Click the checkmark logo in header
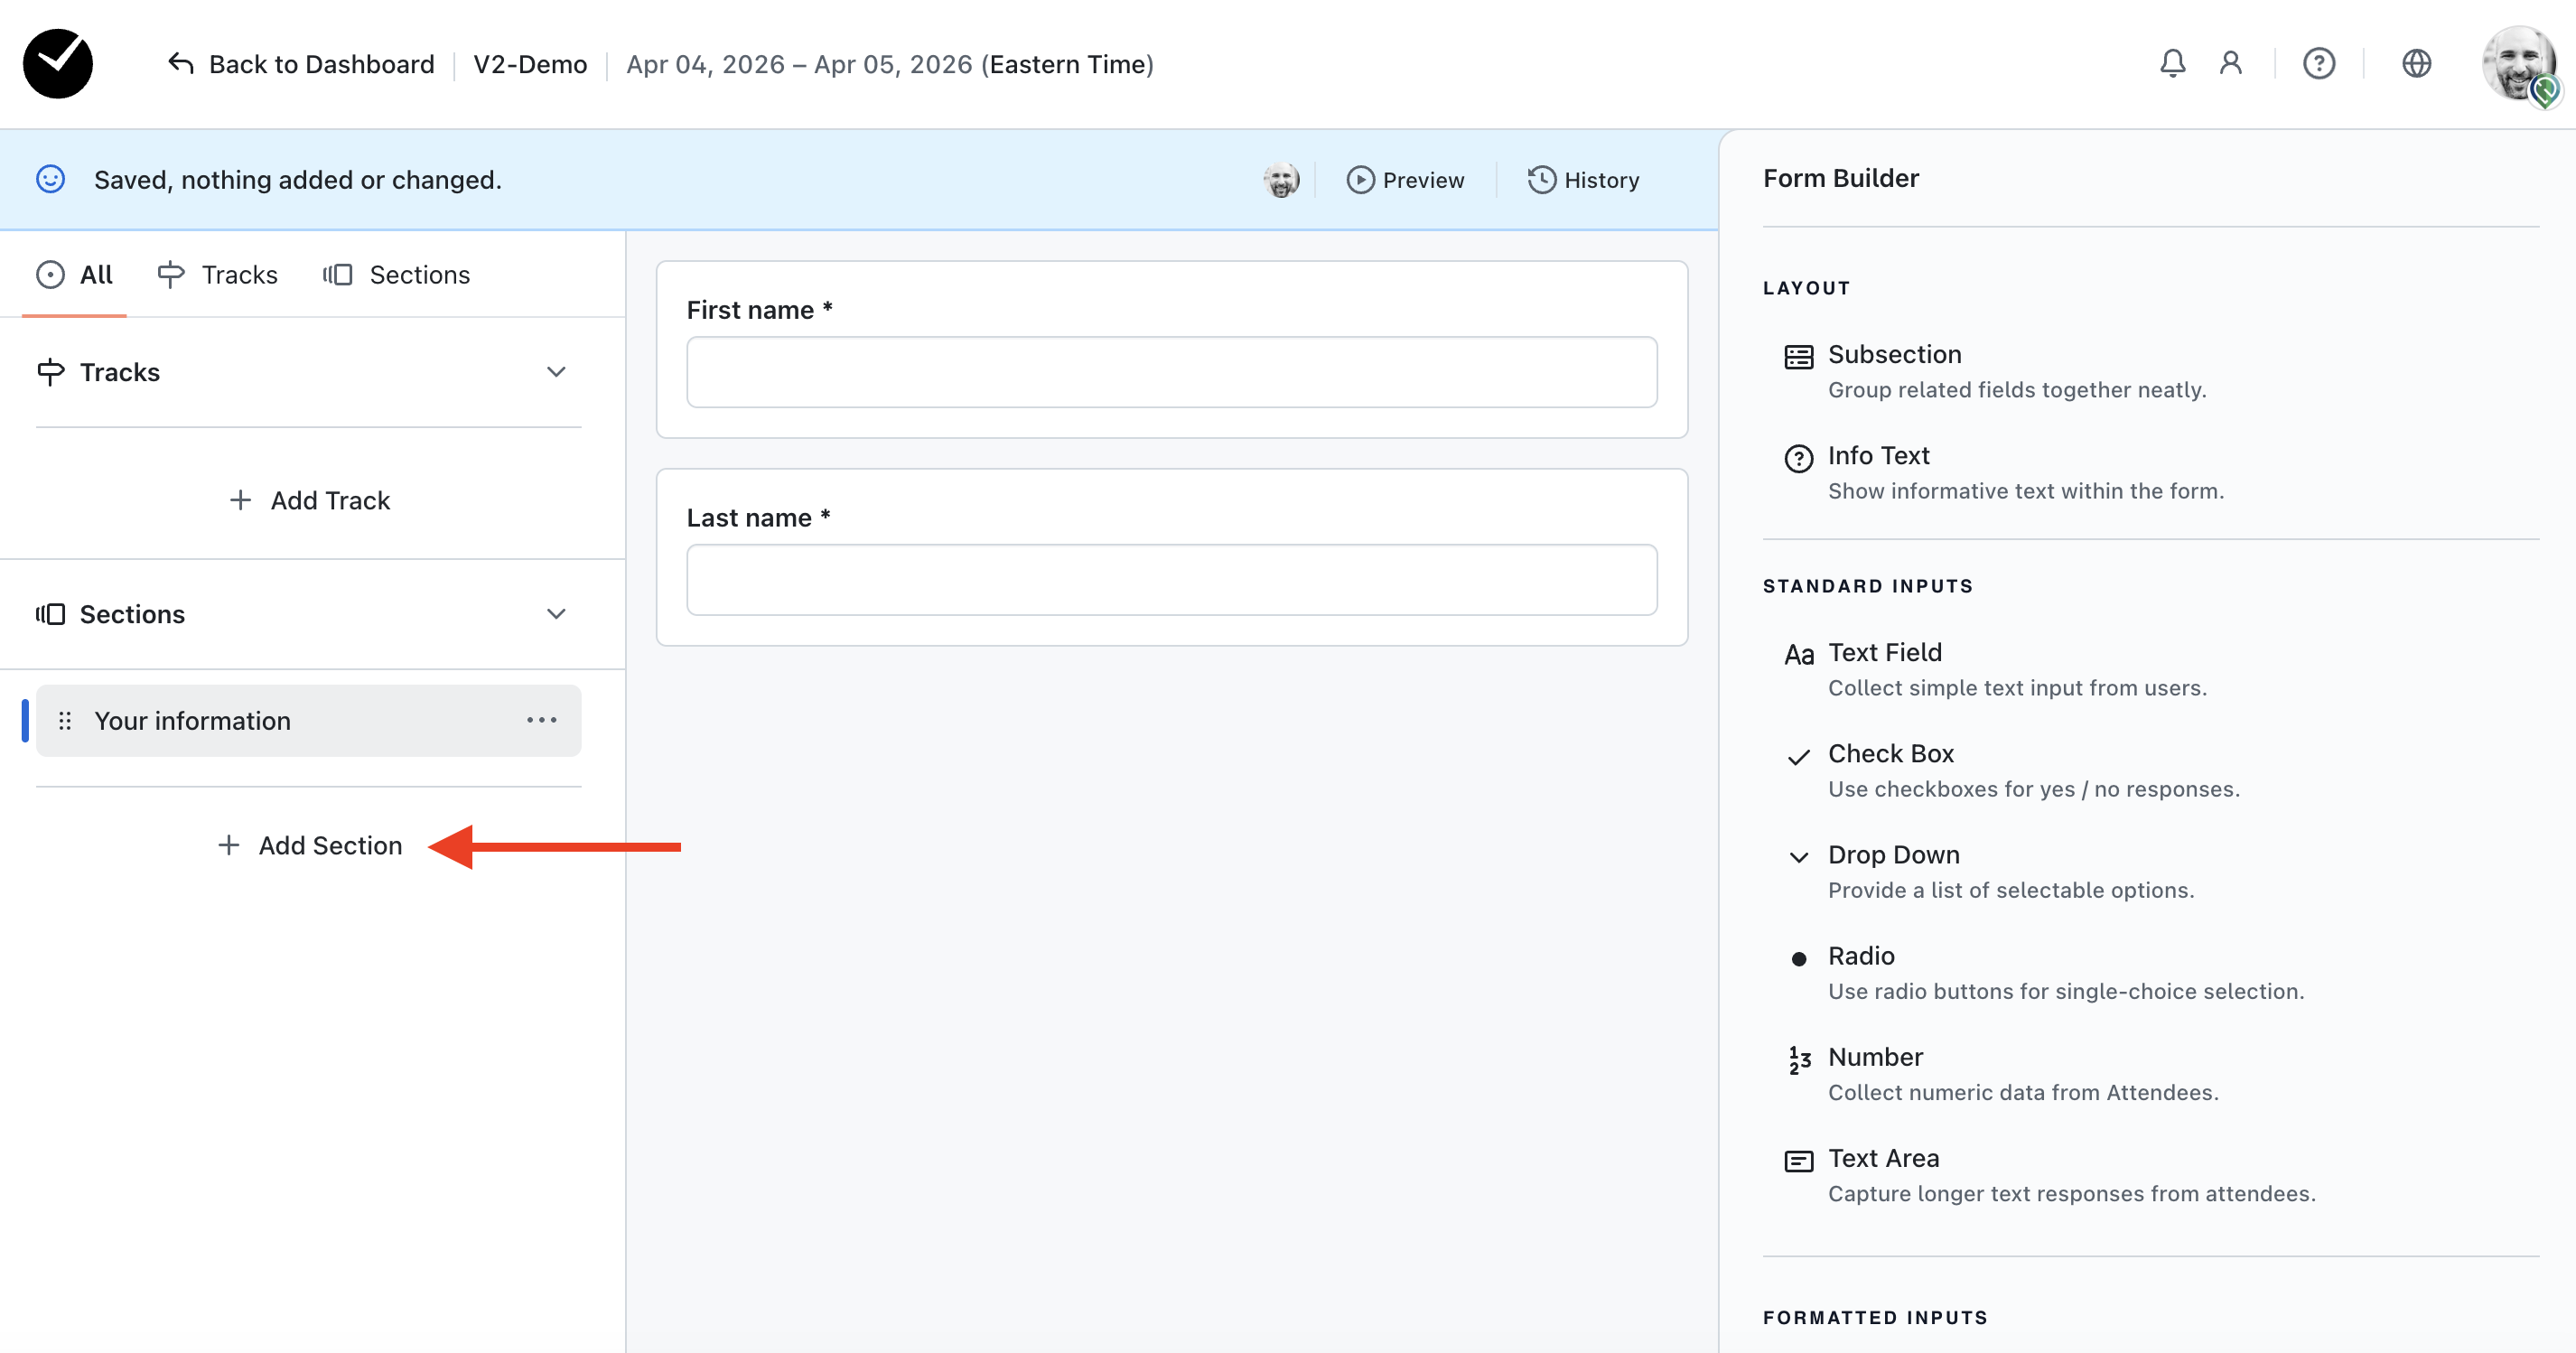 tap(58, 64)
